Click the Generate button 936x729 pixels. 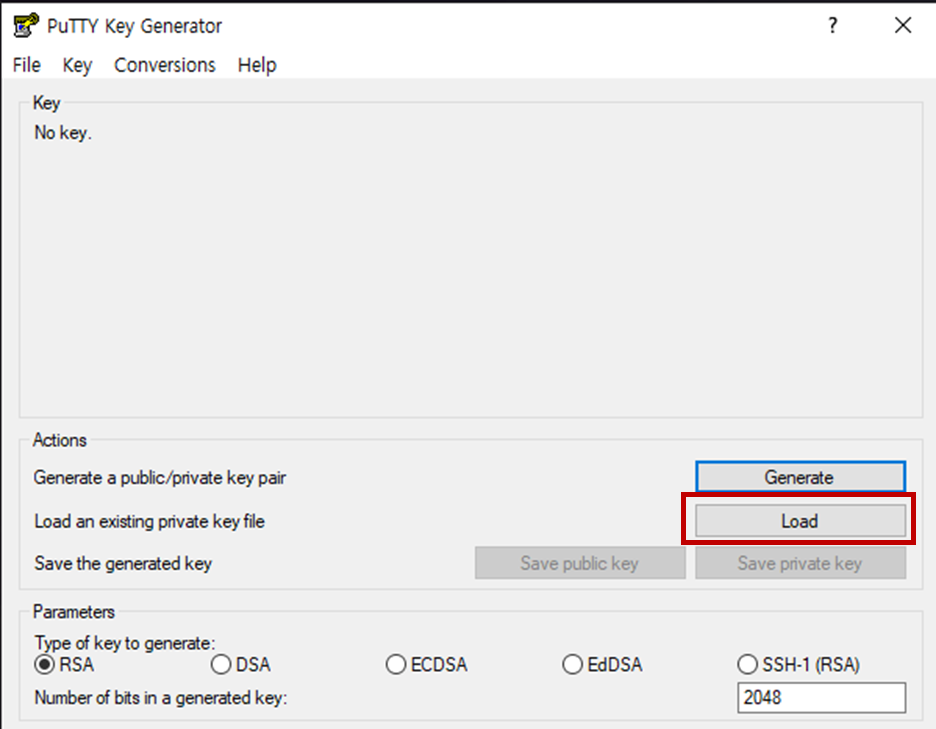coord(800,477)
